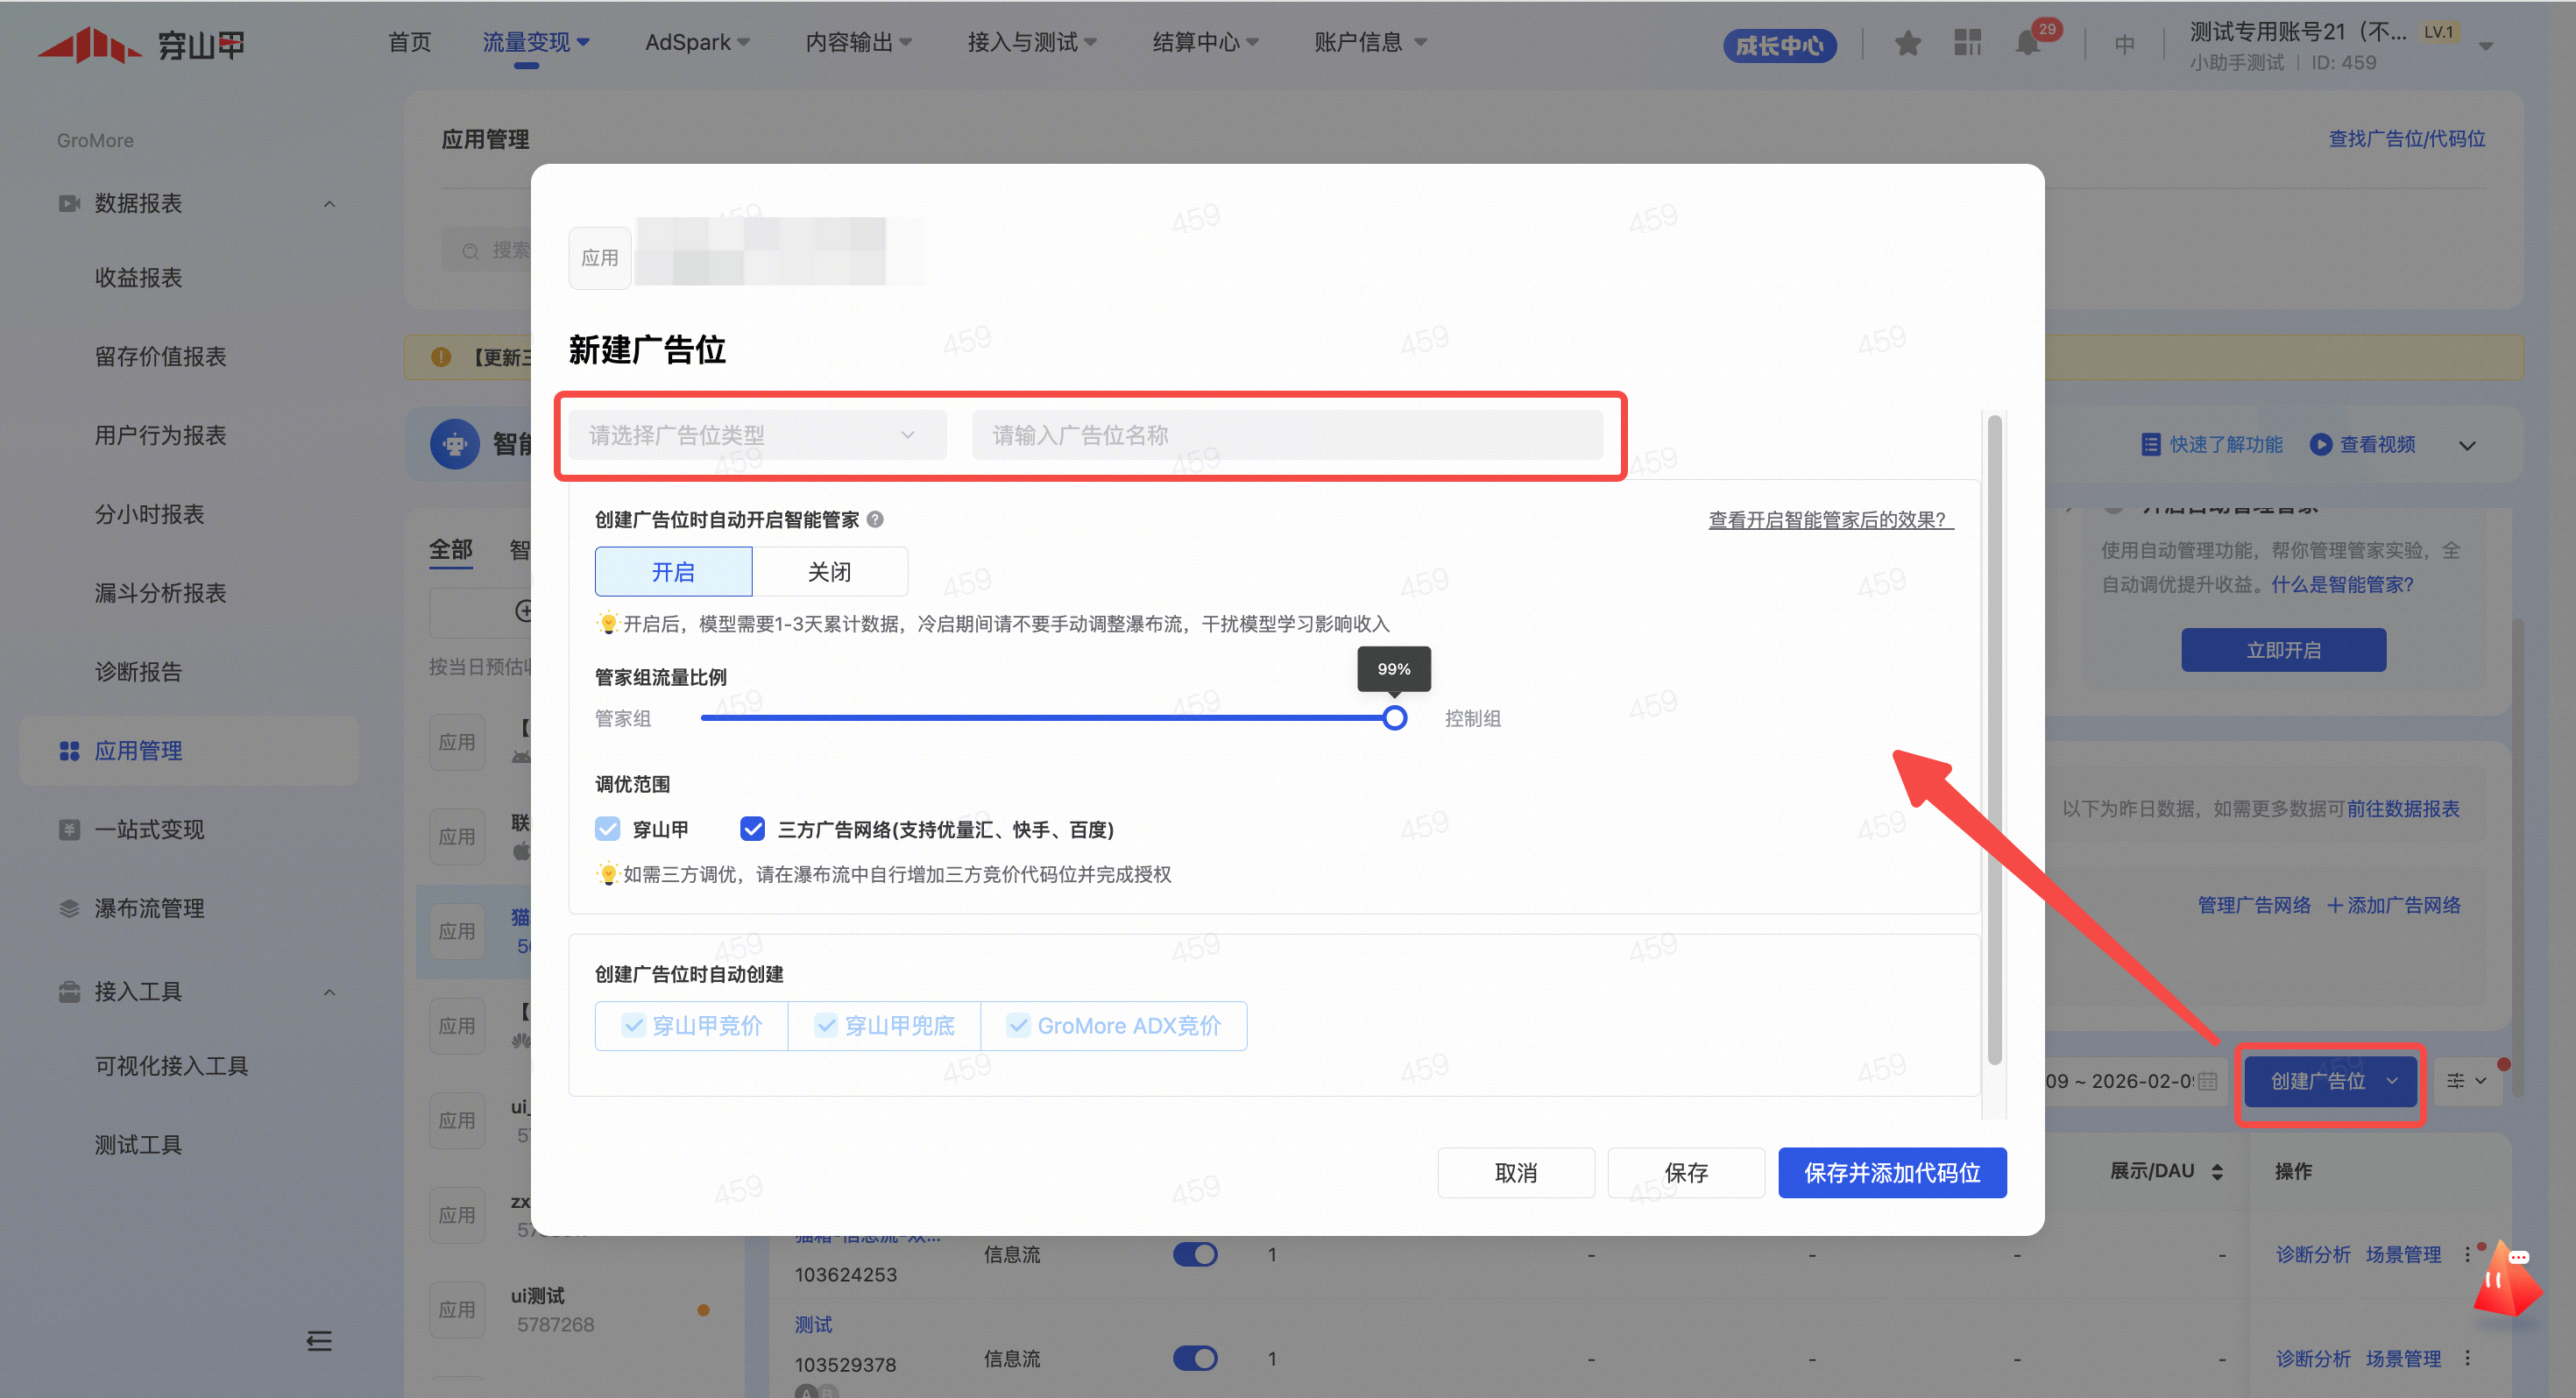Collapse sidebar using bottom menu icon

click(x=319, y=1341)
